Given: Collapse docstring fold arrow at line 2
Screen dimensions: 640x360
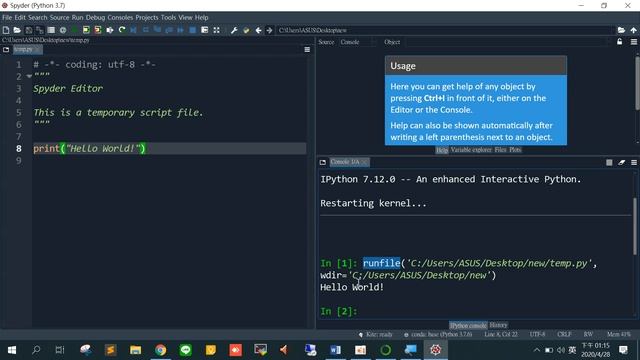Looking at the screenshot, I should (x=29, y=76).
